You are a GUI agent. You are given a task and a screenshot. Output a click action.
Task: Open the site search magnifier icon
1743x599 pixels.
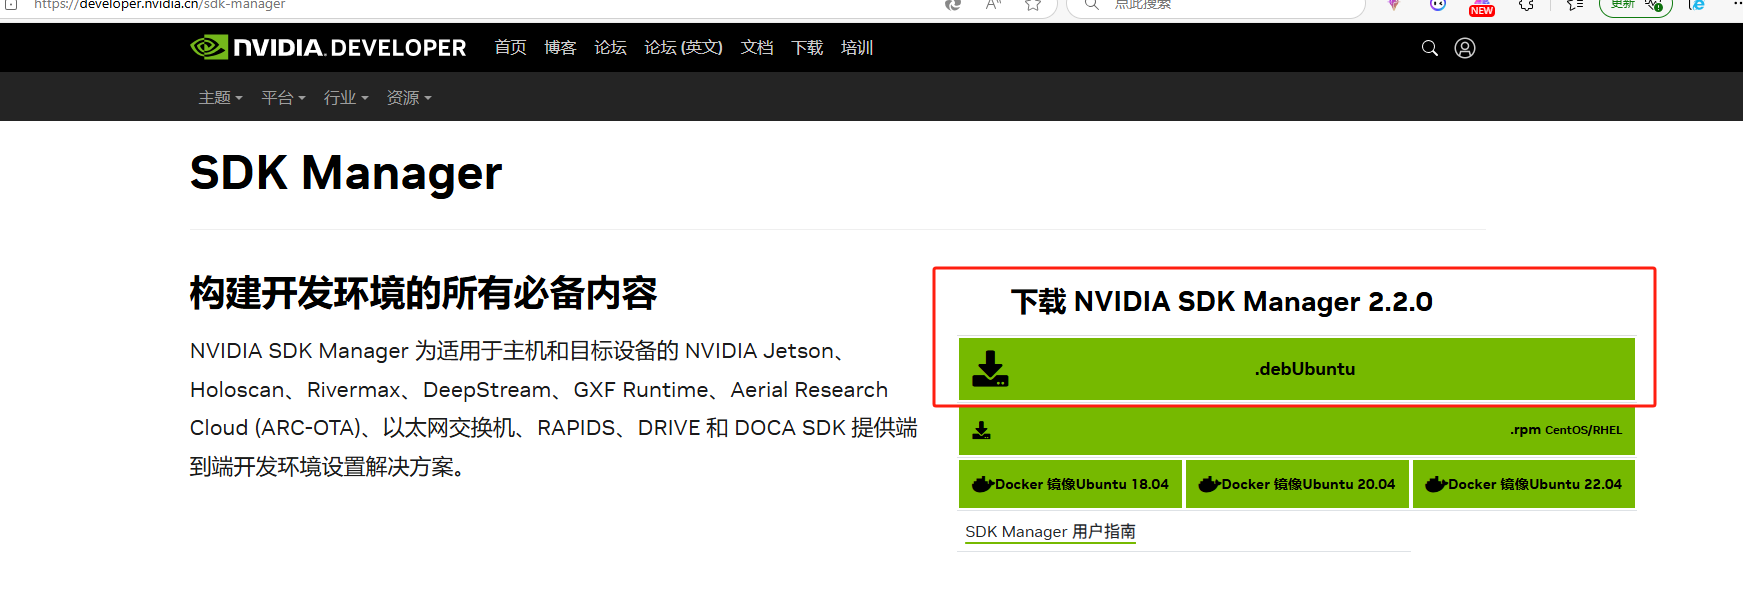point(1430,48)
